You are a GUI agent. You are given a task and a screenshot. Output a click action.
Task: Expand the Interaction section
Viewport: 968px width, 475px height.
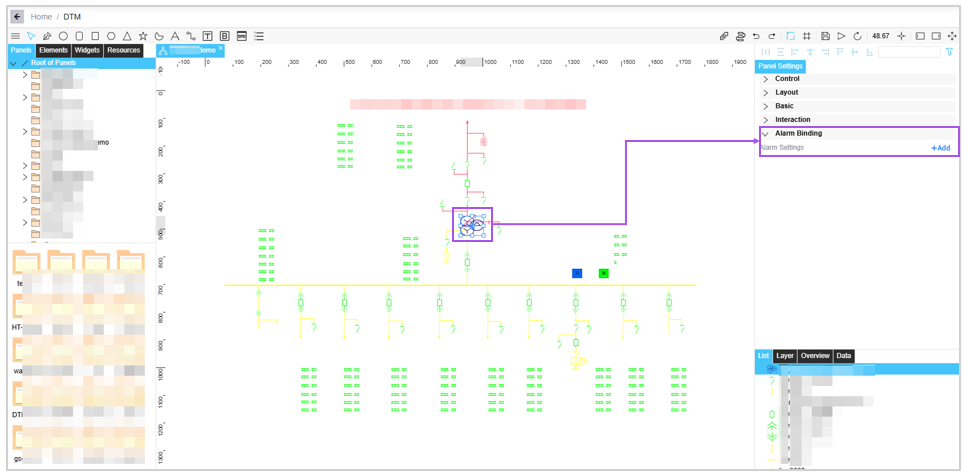(792, 120)
